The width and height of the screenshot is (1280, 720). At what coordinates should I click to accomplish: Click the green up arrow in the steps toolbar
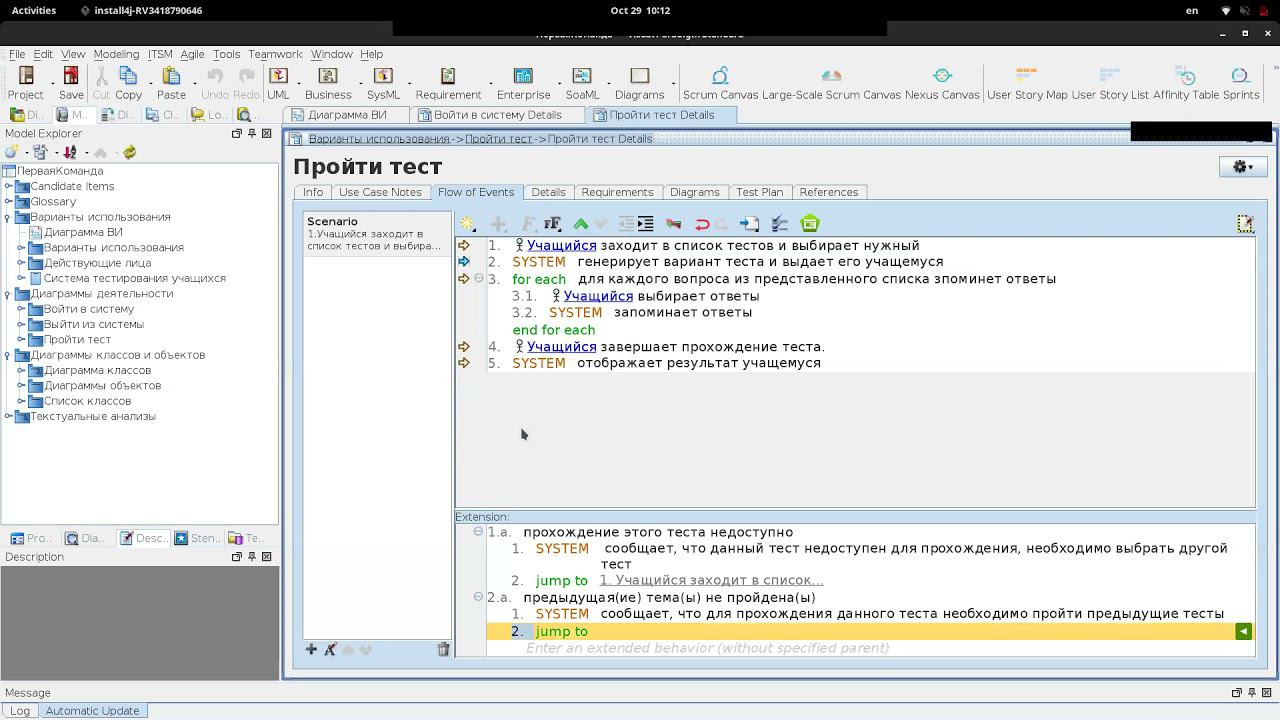581,224
